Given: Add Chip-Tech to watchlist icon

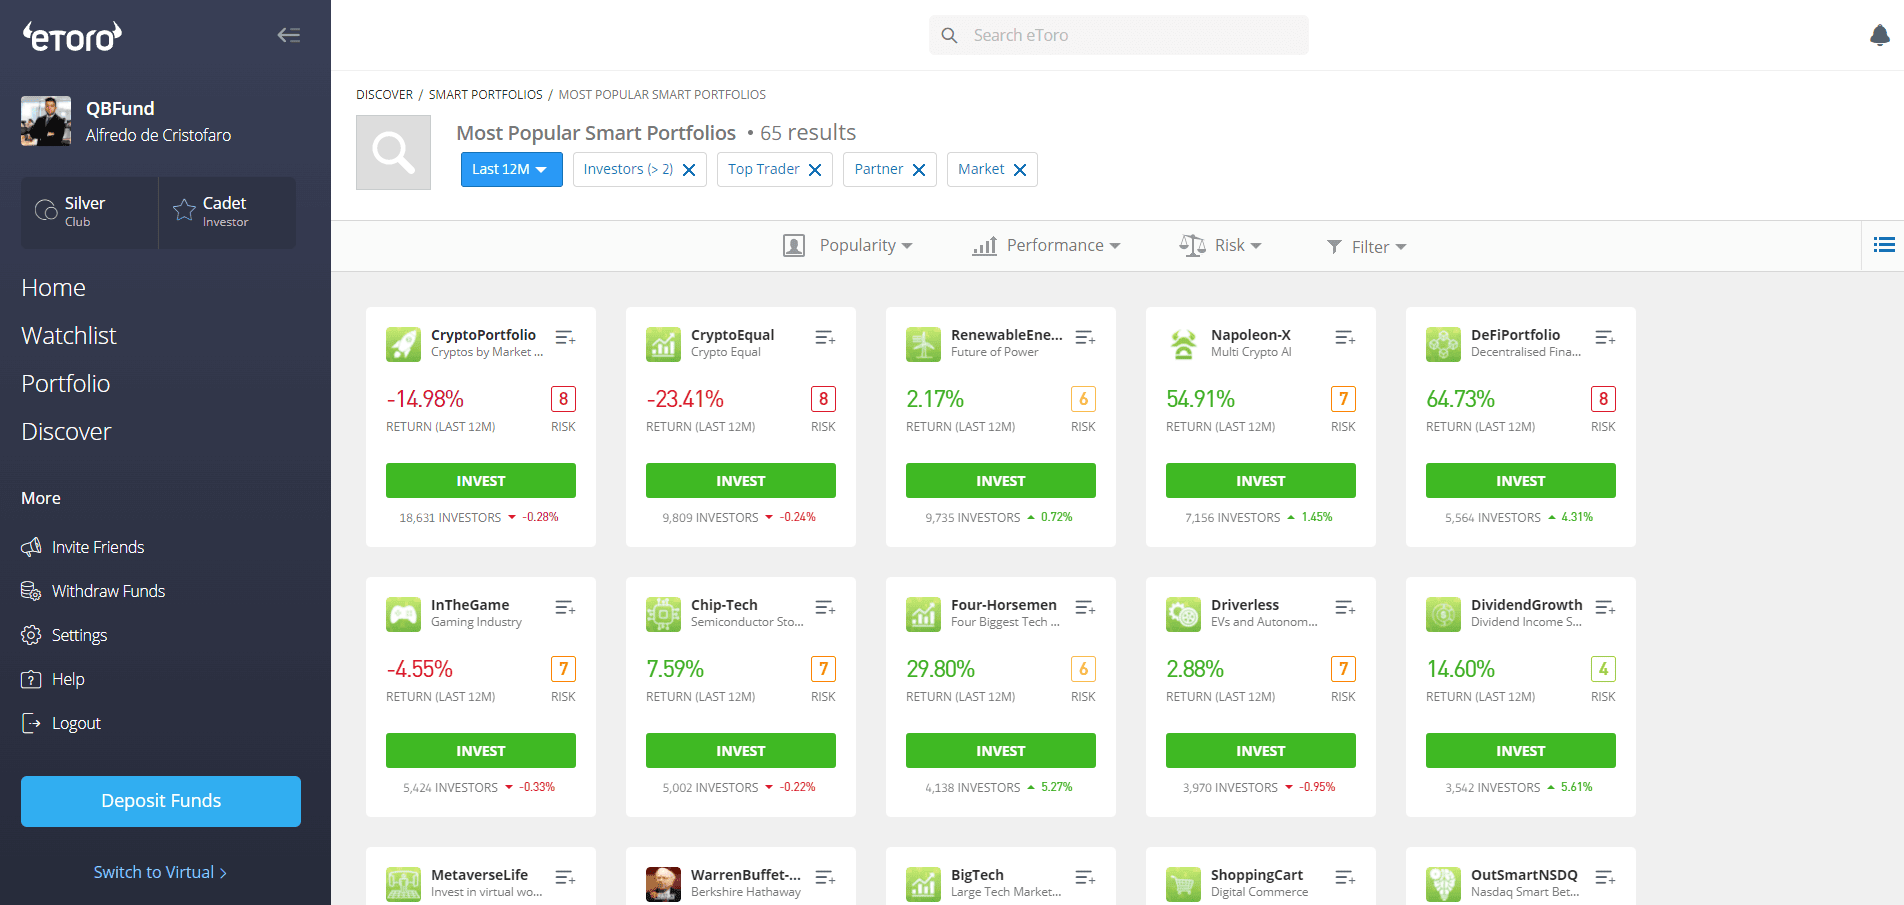Looking at the screenshot, I should coord(825,608).
